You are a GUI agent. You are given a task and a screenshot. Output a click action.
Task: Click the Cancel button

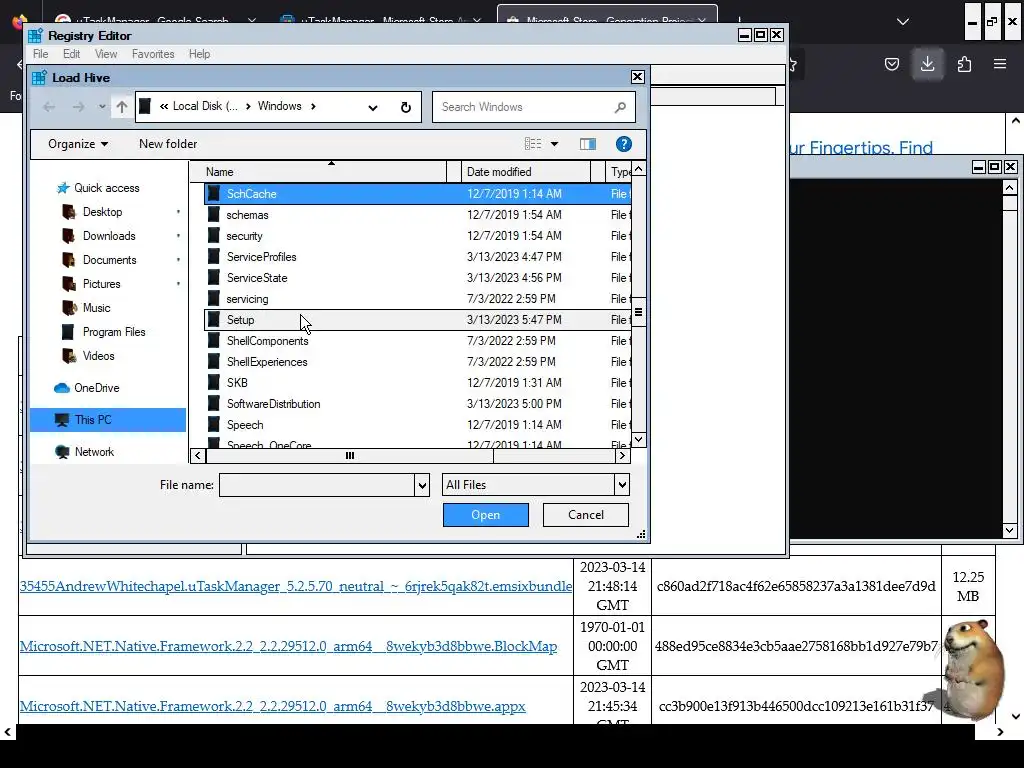[586, 515]
